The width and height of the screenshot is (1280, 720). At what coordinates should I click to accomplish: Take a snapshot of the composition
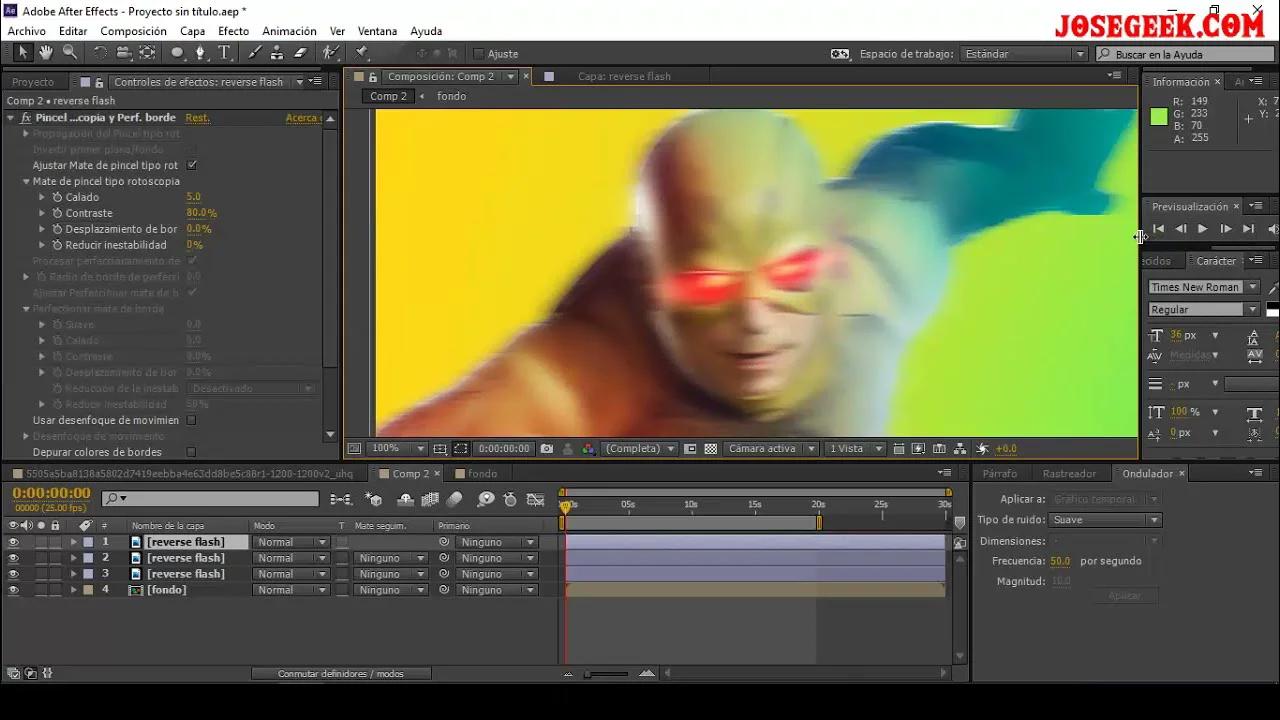(546, 448)
